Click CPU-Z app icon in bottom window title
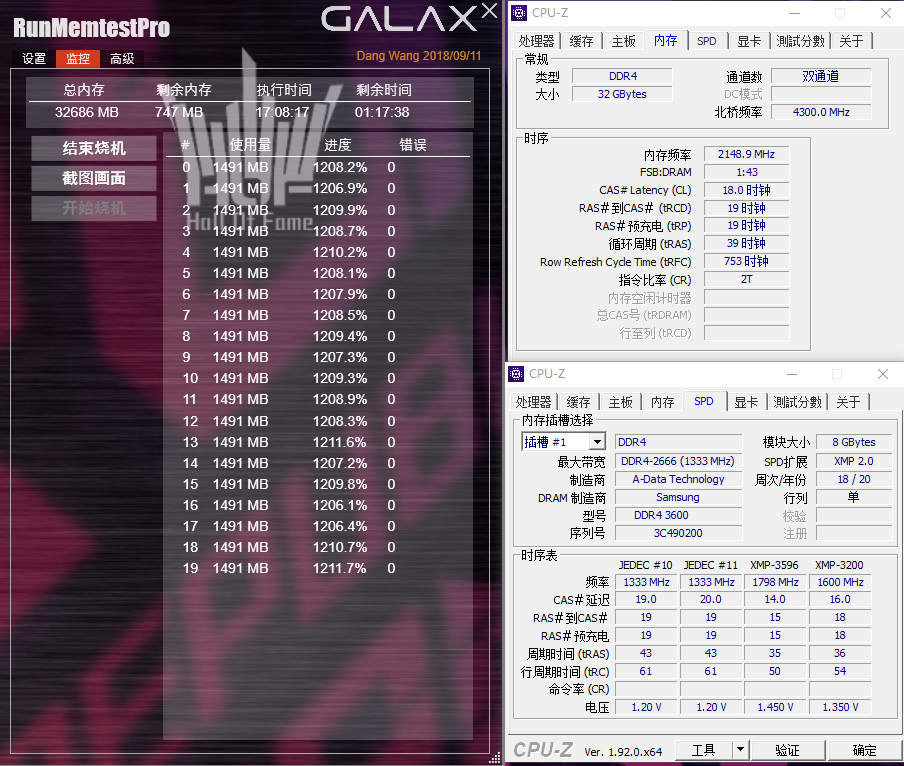The width and height of the screenshot is (904, 766). 516,373
